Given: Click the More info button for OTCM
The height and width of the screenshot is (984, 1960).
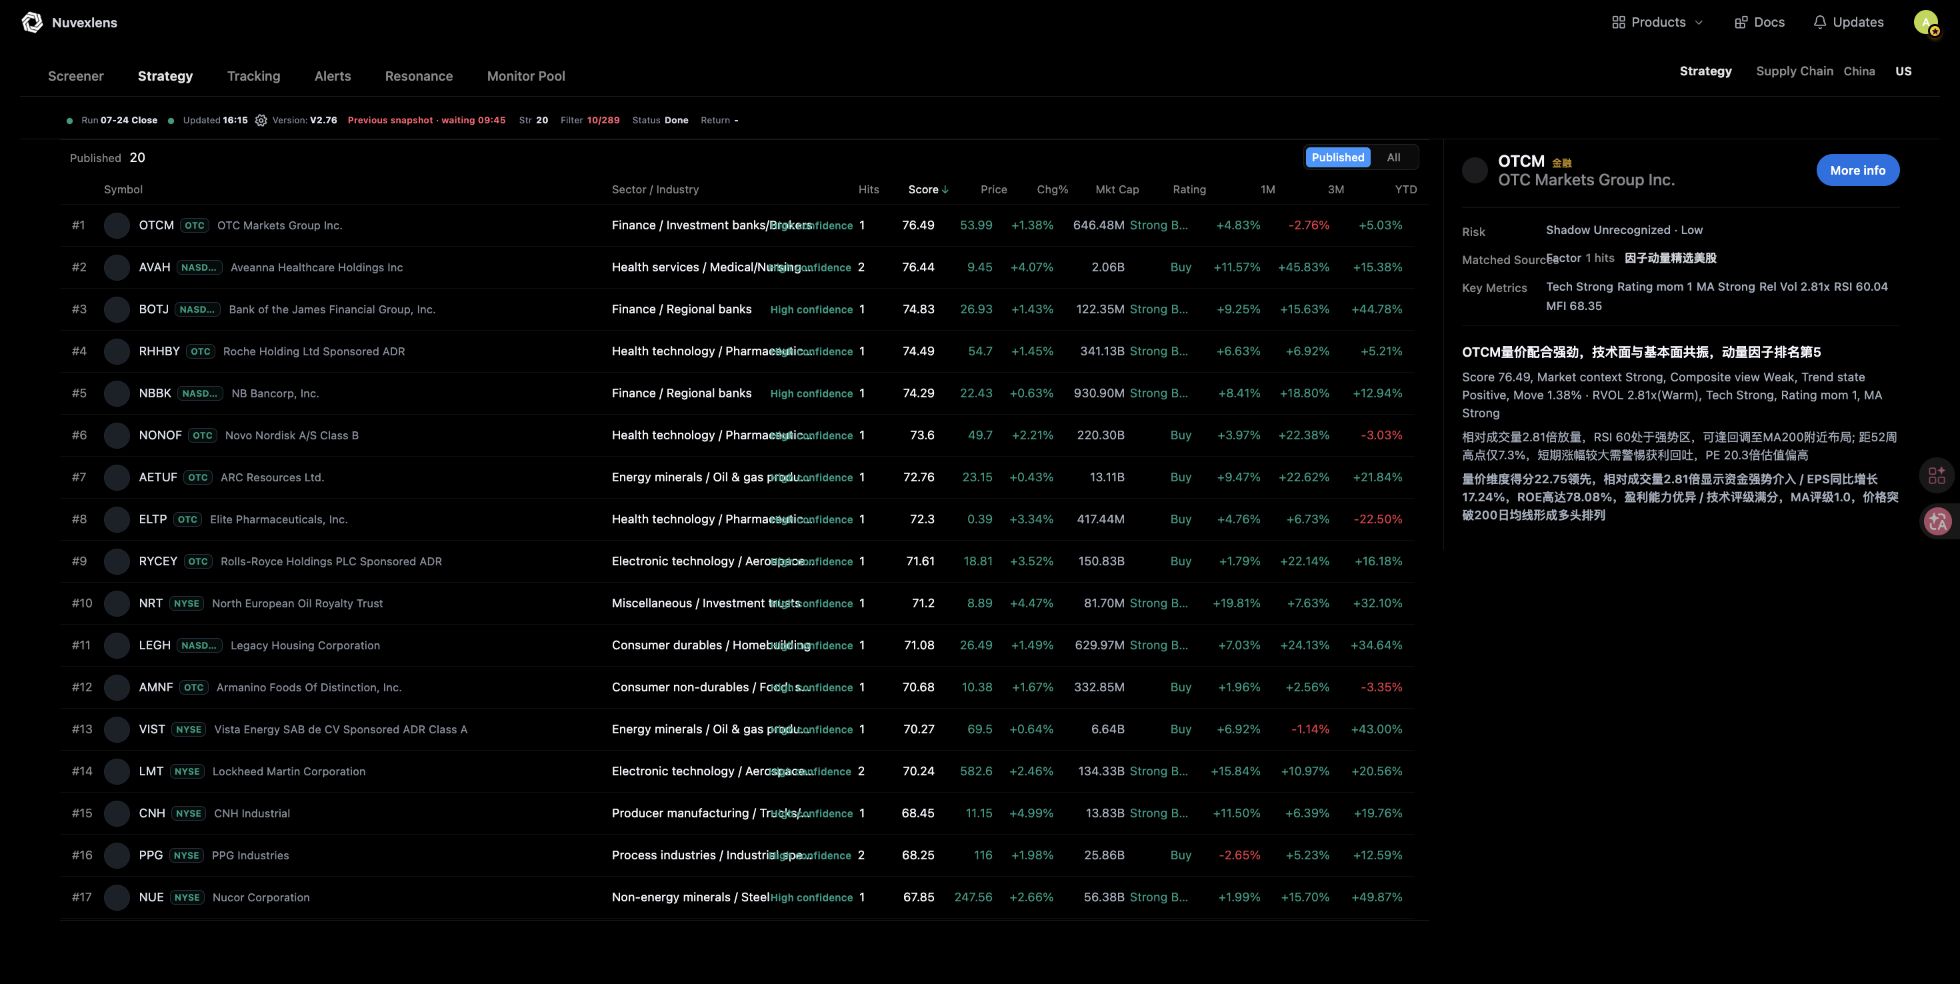Looking at the screenshot, I should coord(1857,170).
